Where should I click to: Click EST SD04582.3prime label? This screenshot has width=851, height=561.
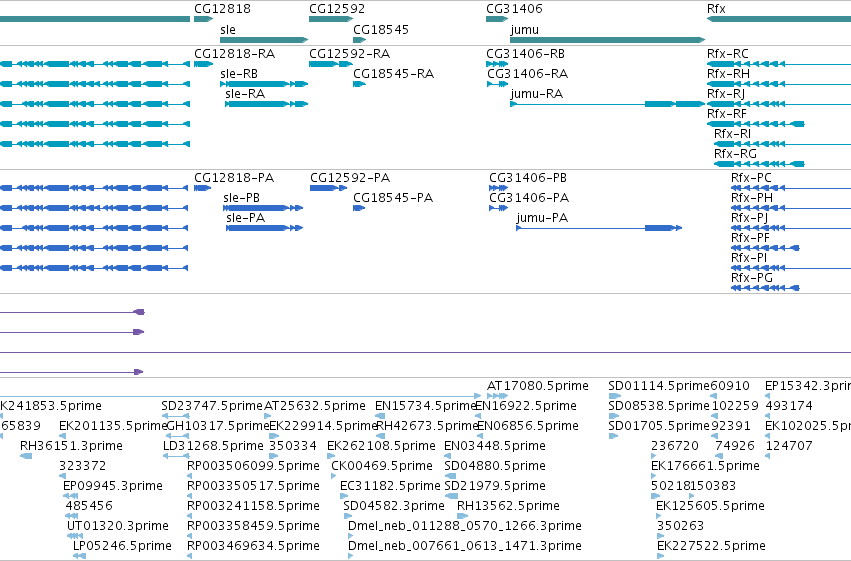[394, 506]
